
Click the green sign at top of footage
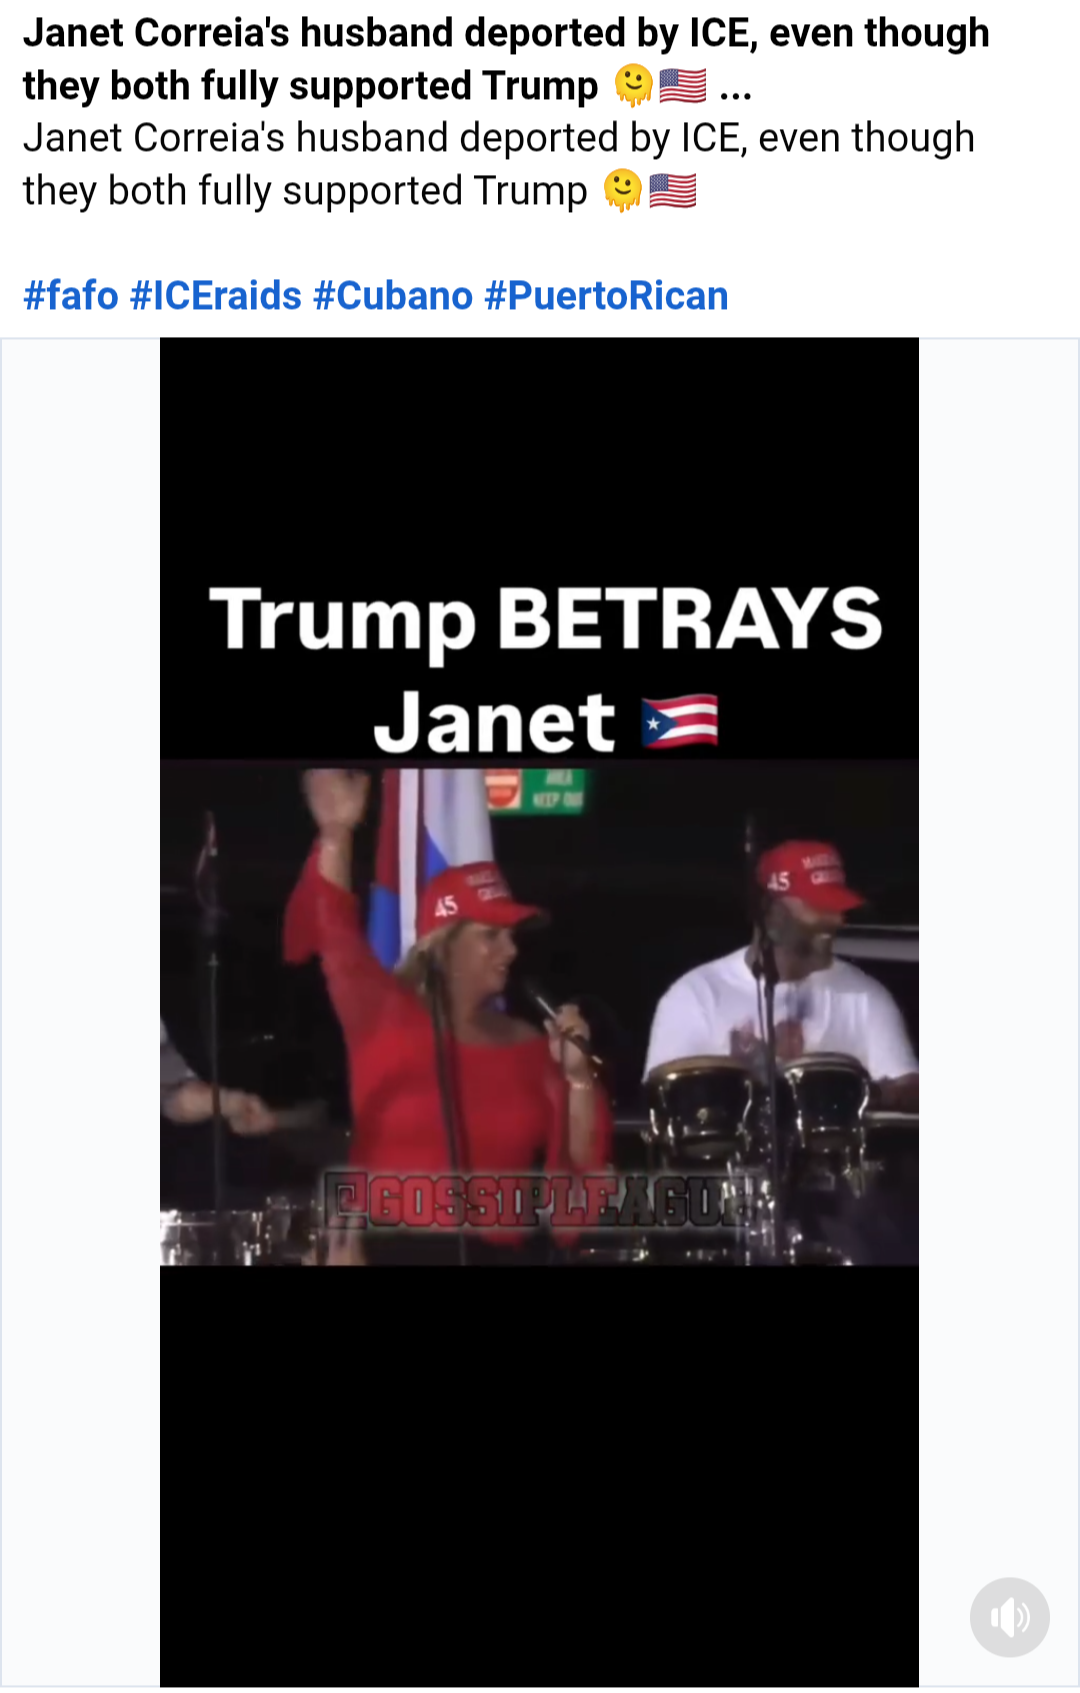(536, 790)
